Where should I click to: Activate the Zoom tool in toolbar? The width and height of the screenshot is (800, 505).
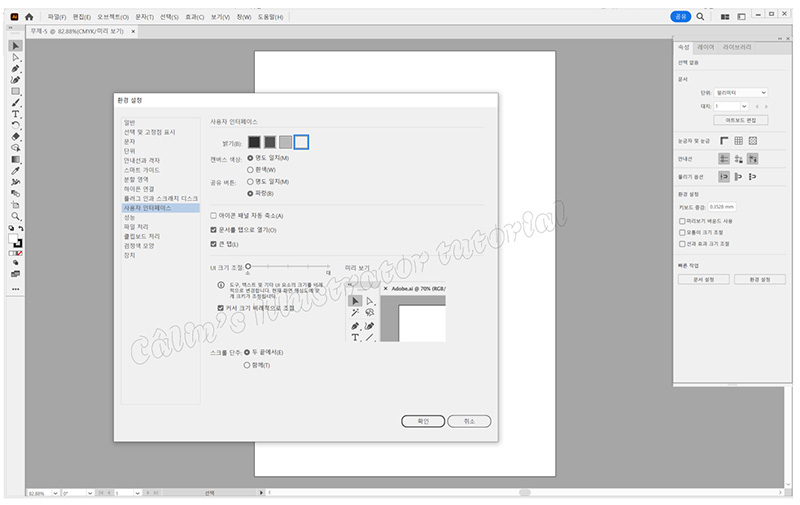tap(15, 216)
